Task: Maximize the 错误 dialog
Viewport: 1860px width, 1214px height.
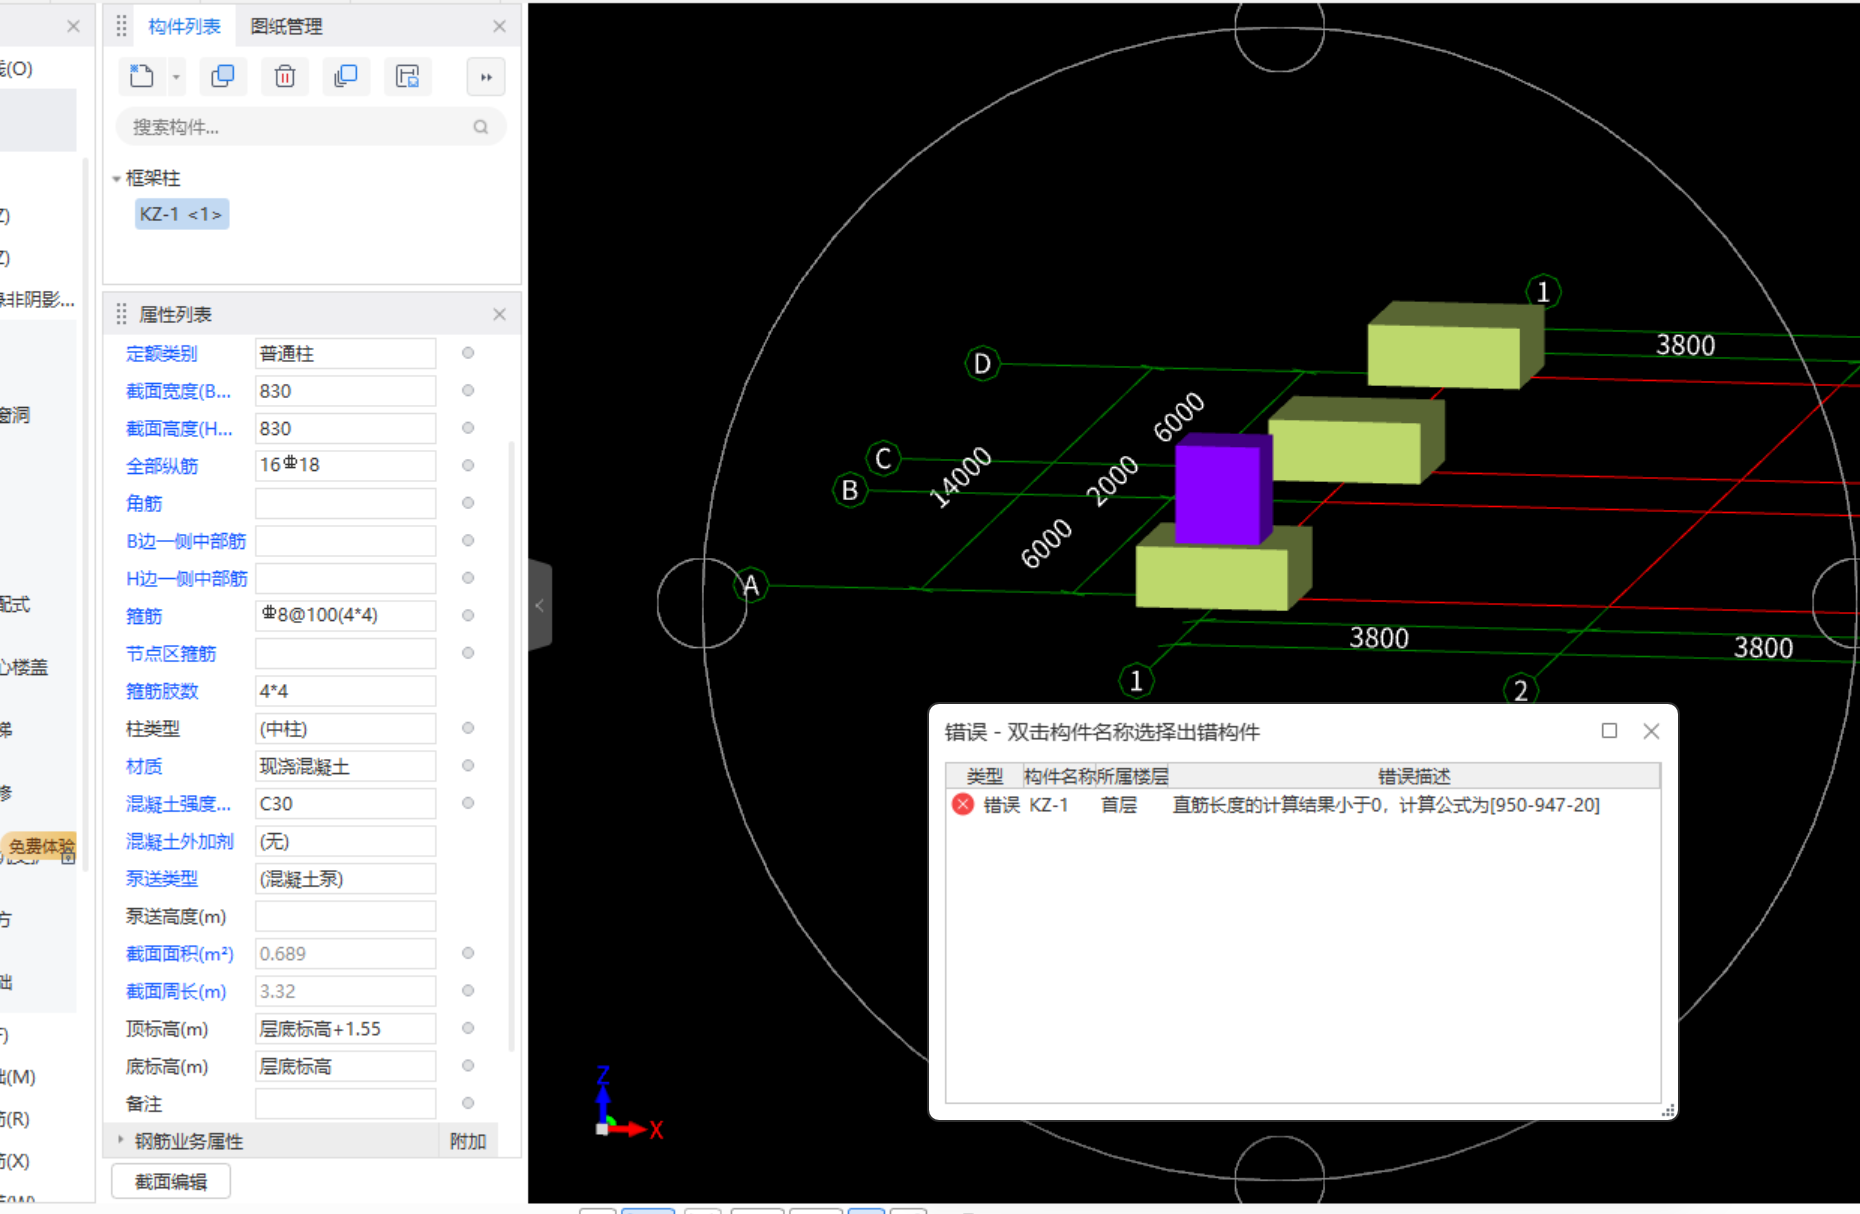Action: 1609,731
